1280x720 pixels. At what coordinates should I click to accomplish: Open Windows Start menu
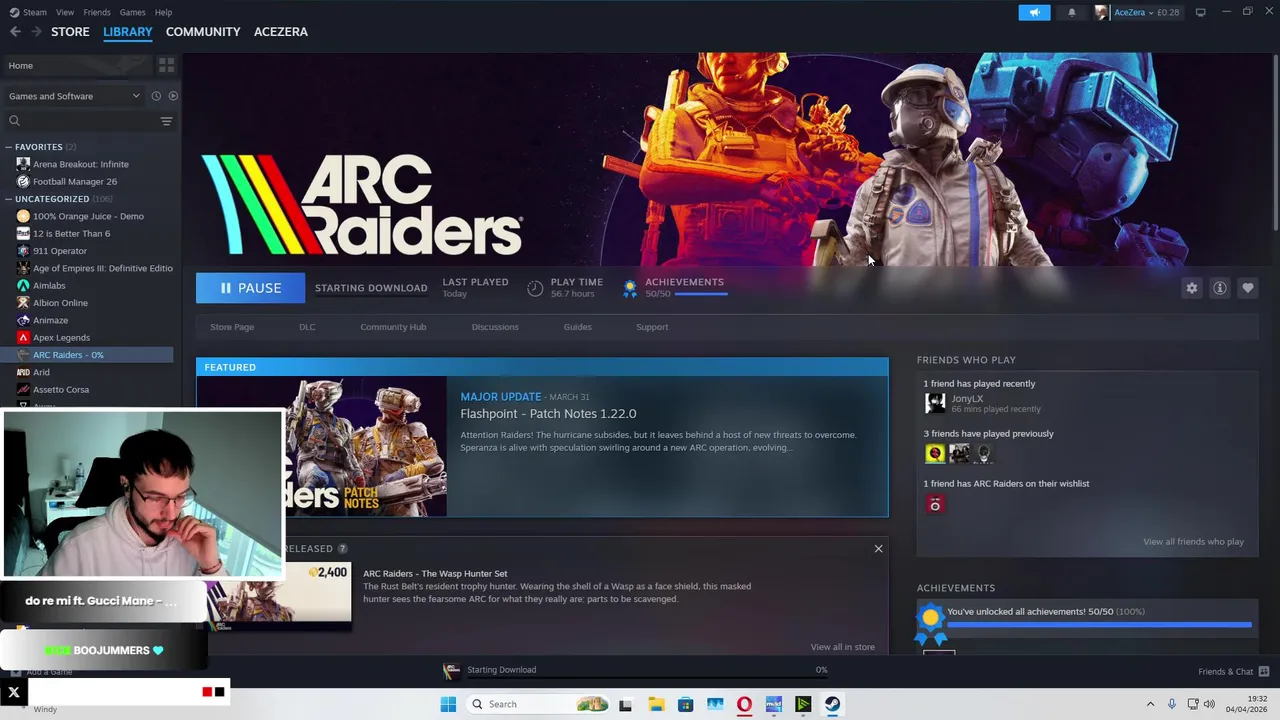coord(448,704)
